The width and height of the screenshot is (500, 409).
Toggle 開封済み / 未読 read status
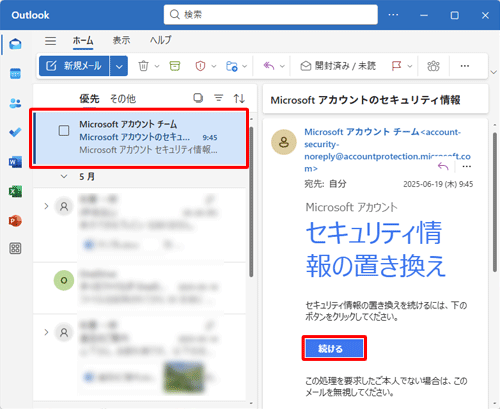point(338,66)
